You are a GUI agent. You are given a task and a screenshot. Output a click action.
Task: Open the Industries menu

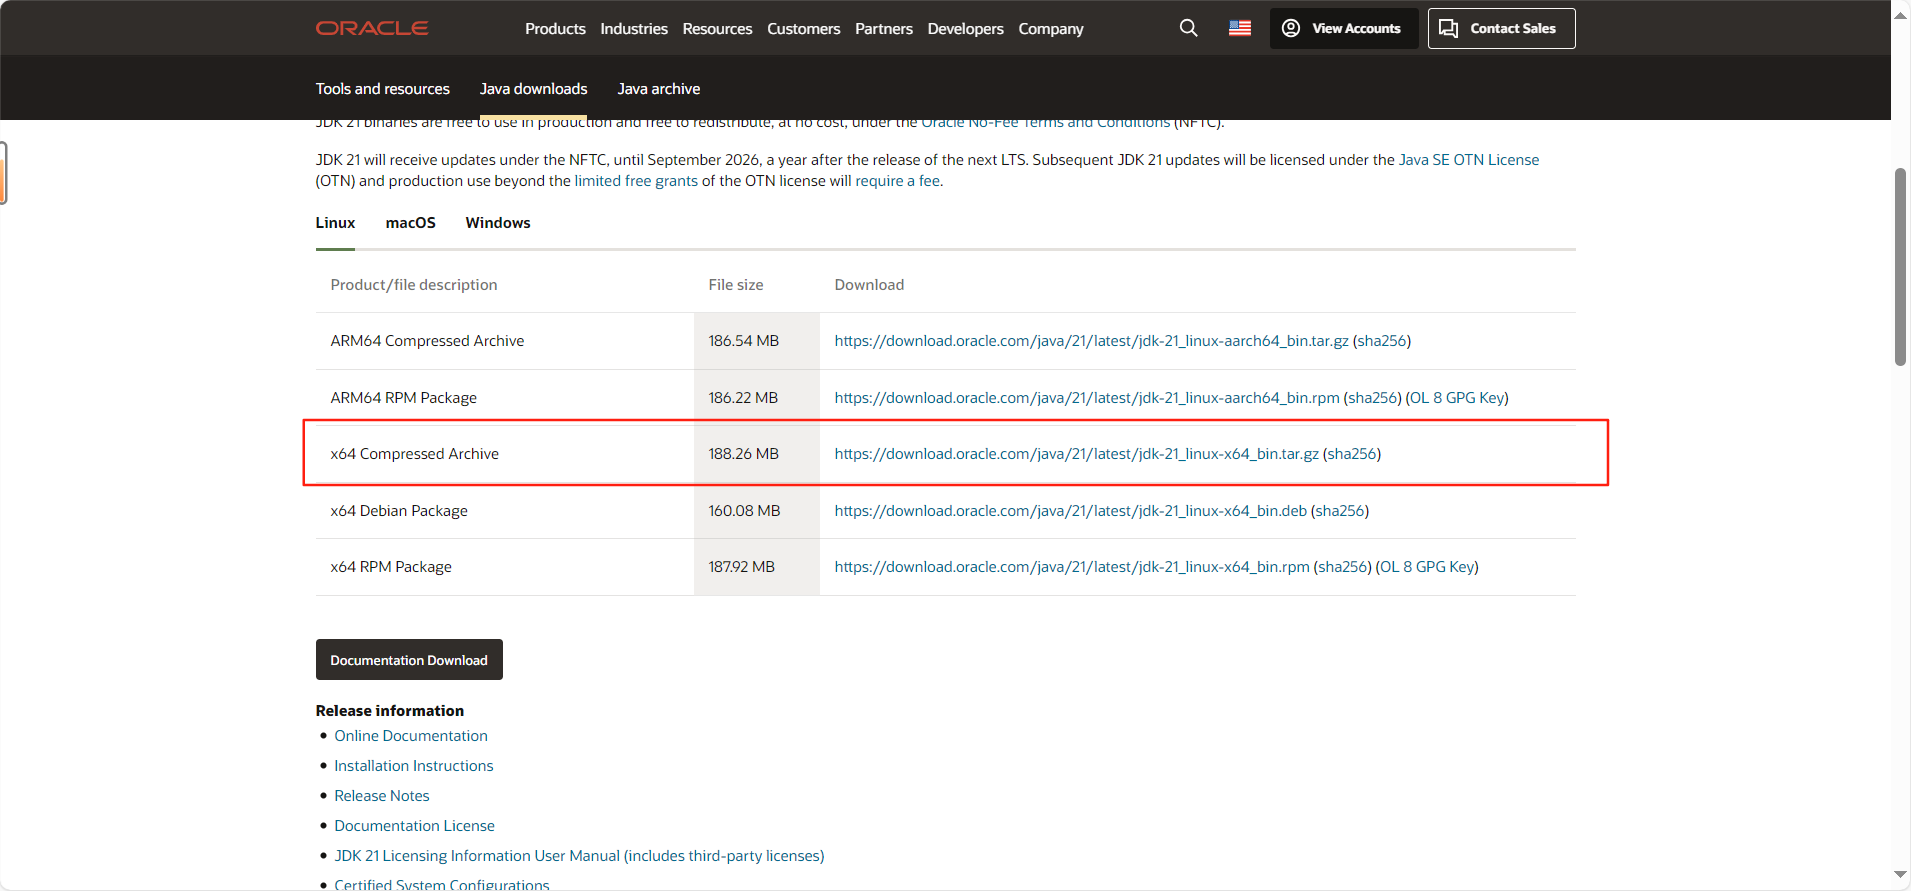(634, 29)
